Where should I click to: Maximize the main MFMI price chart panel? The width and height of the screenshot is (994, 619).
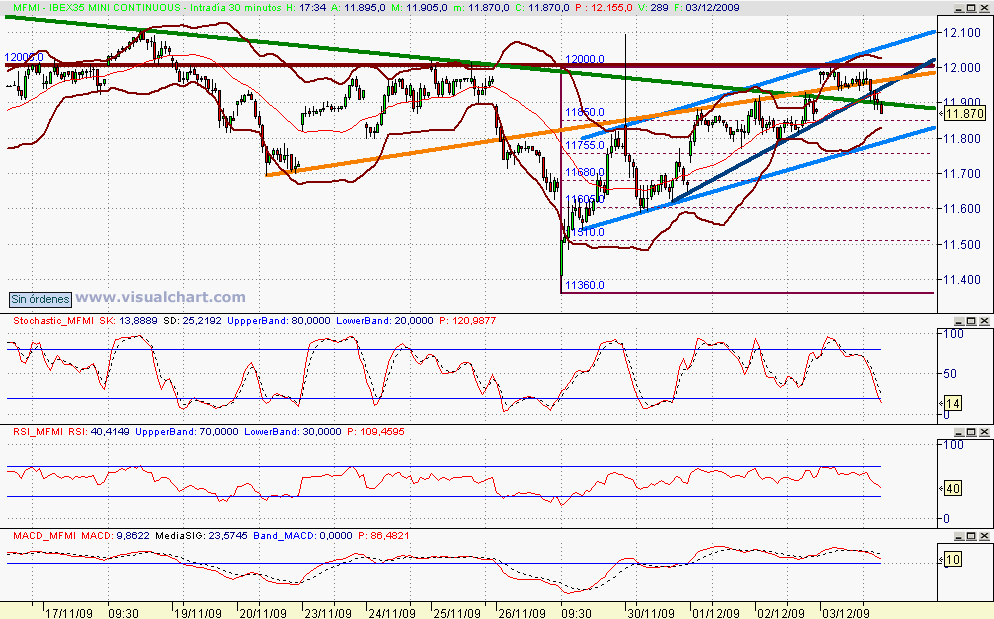pyautogui.click(x=971, y=8)
